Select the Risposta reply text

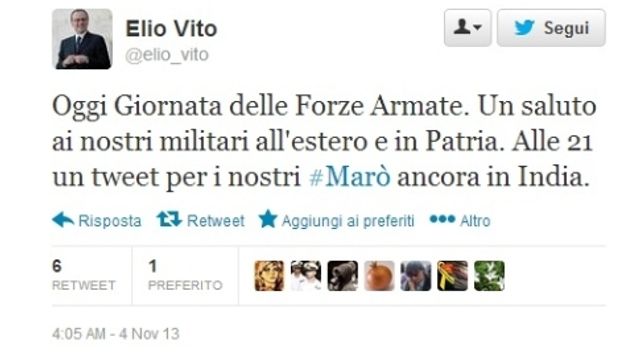tap(110, 221)
